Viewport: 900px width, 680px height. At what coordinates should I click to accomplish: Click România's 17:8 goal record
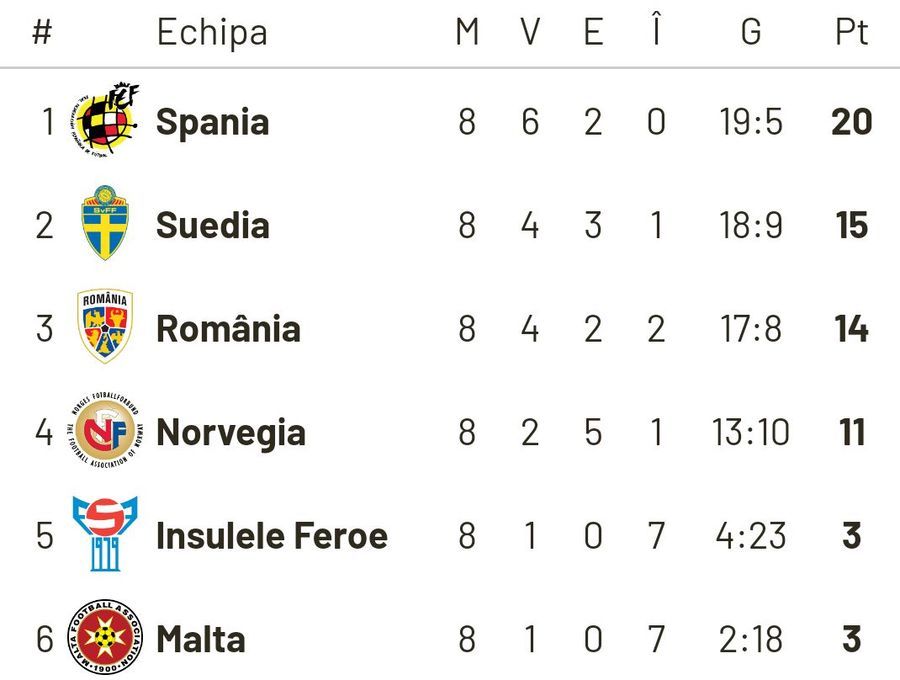pyautogui.click(x=751, y=328)
